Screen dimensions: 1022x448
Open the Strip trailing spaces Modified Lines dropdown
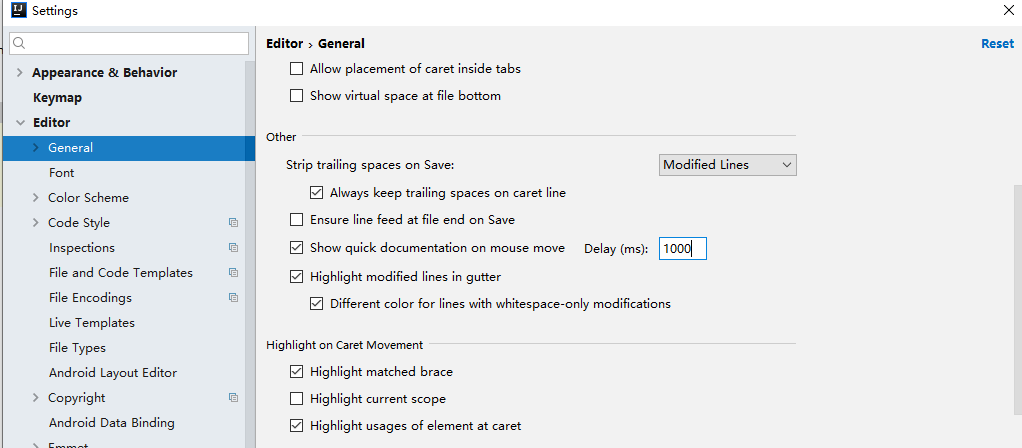click(728, 165)
